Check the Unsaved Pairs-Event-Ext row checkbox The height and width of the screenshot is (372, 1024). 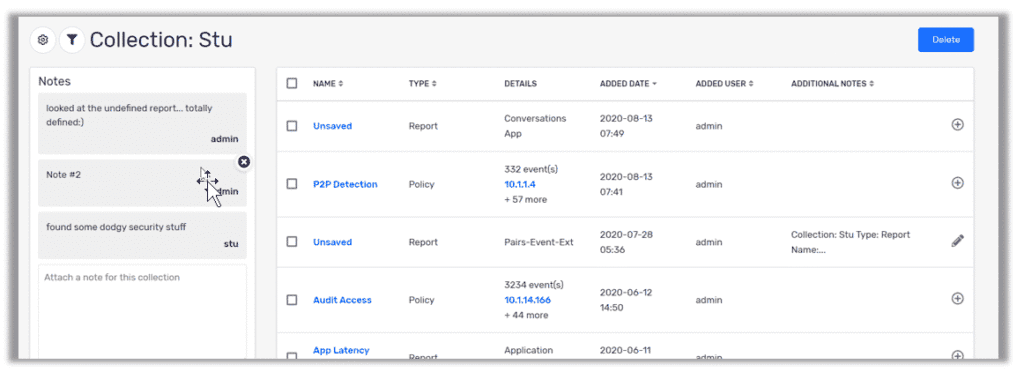click(x=292, y=241)
